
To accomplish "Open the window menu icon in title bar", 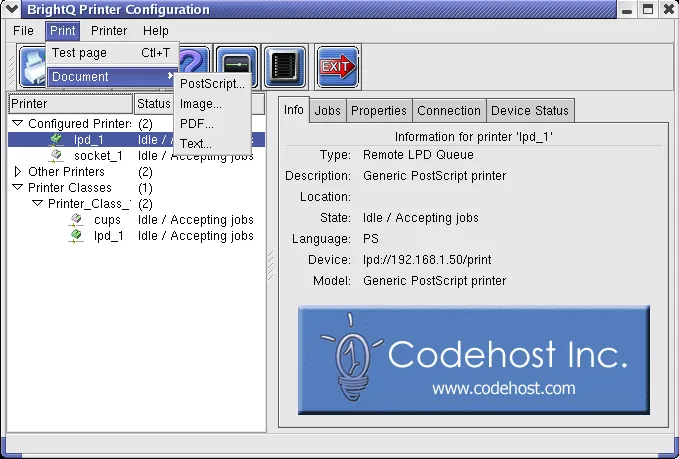I will 12,9.
